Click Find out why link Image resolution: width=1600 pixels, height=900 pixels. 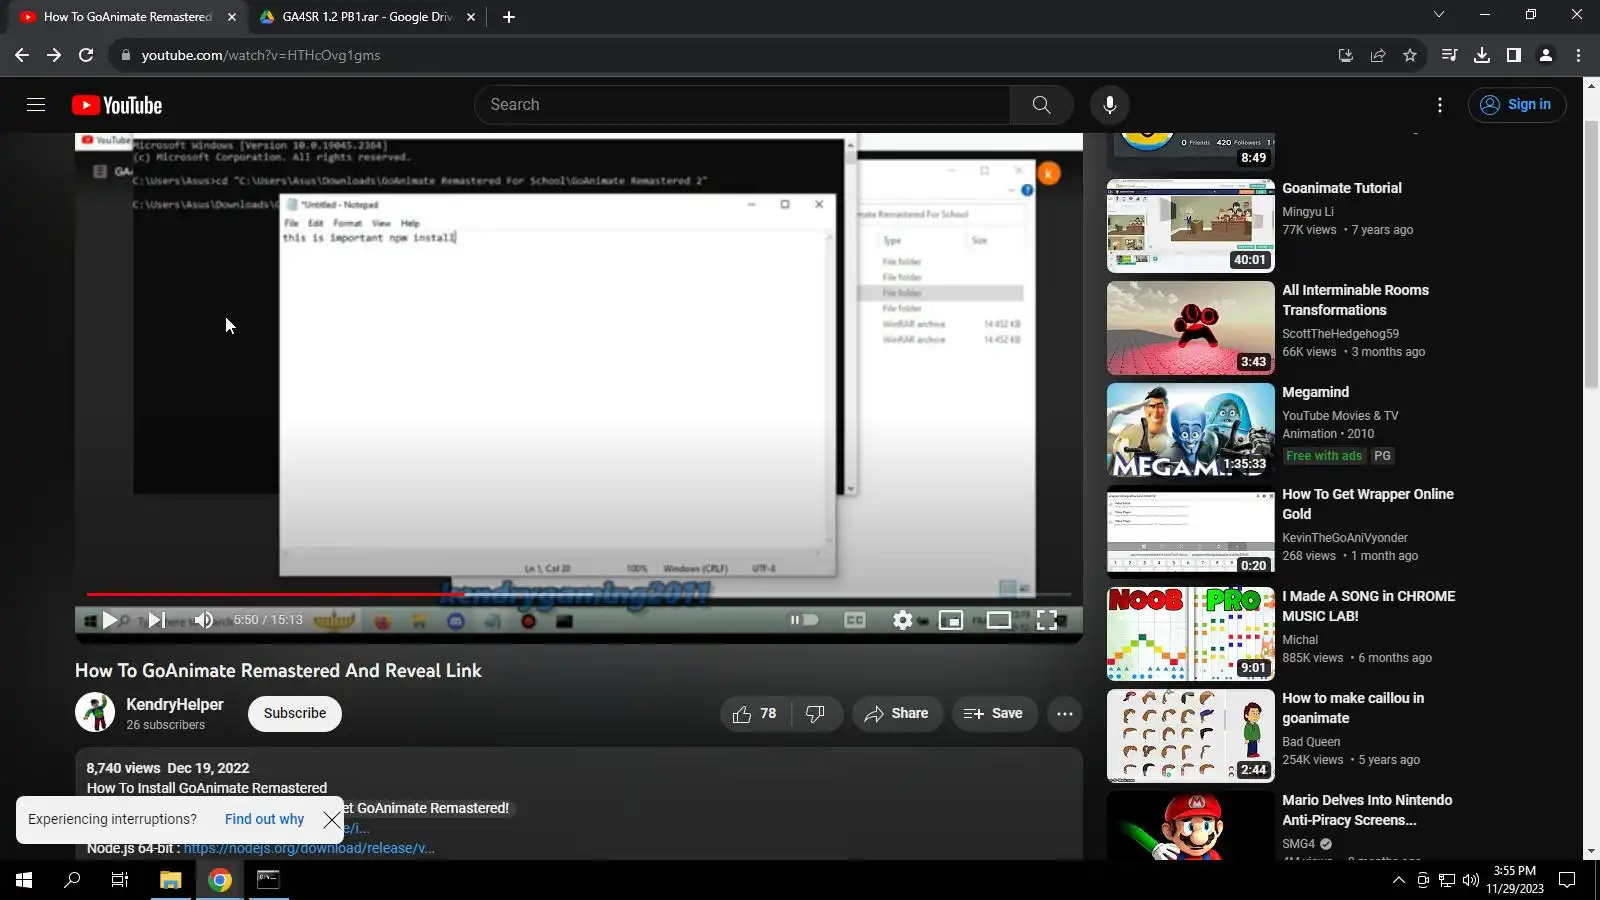(264, 819)
